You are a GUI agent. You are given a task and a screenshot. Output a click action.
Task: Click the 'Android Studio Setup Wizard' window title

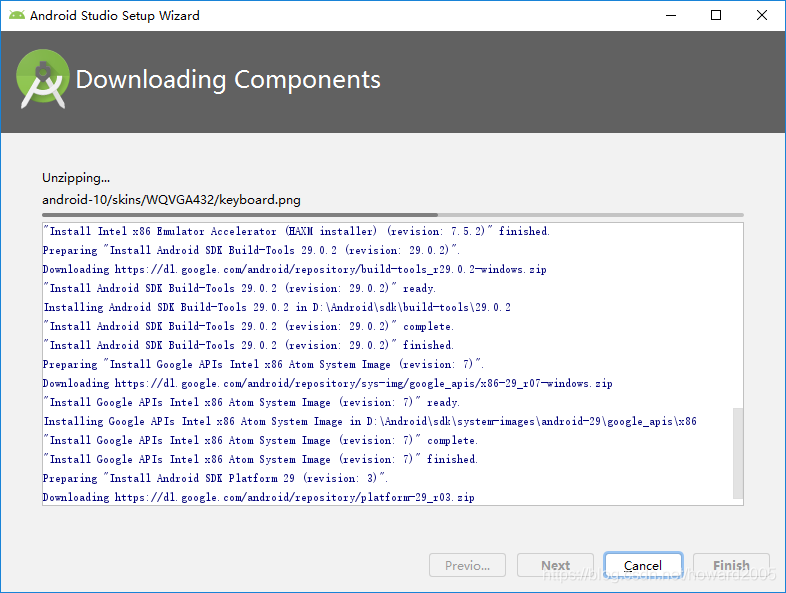pyautogui.click(x=115, y=16)
